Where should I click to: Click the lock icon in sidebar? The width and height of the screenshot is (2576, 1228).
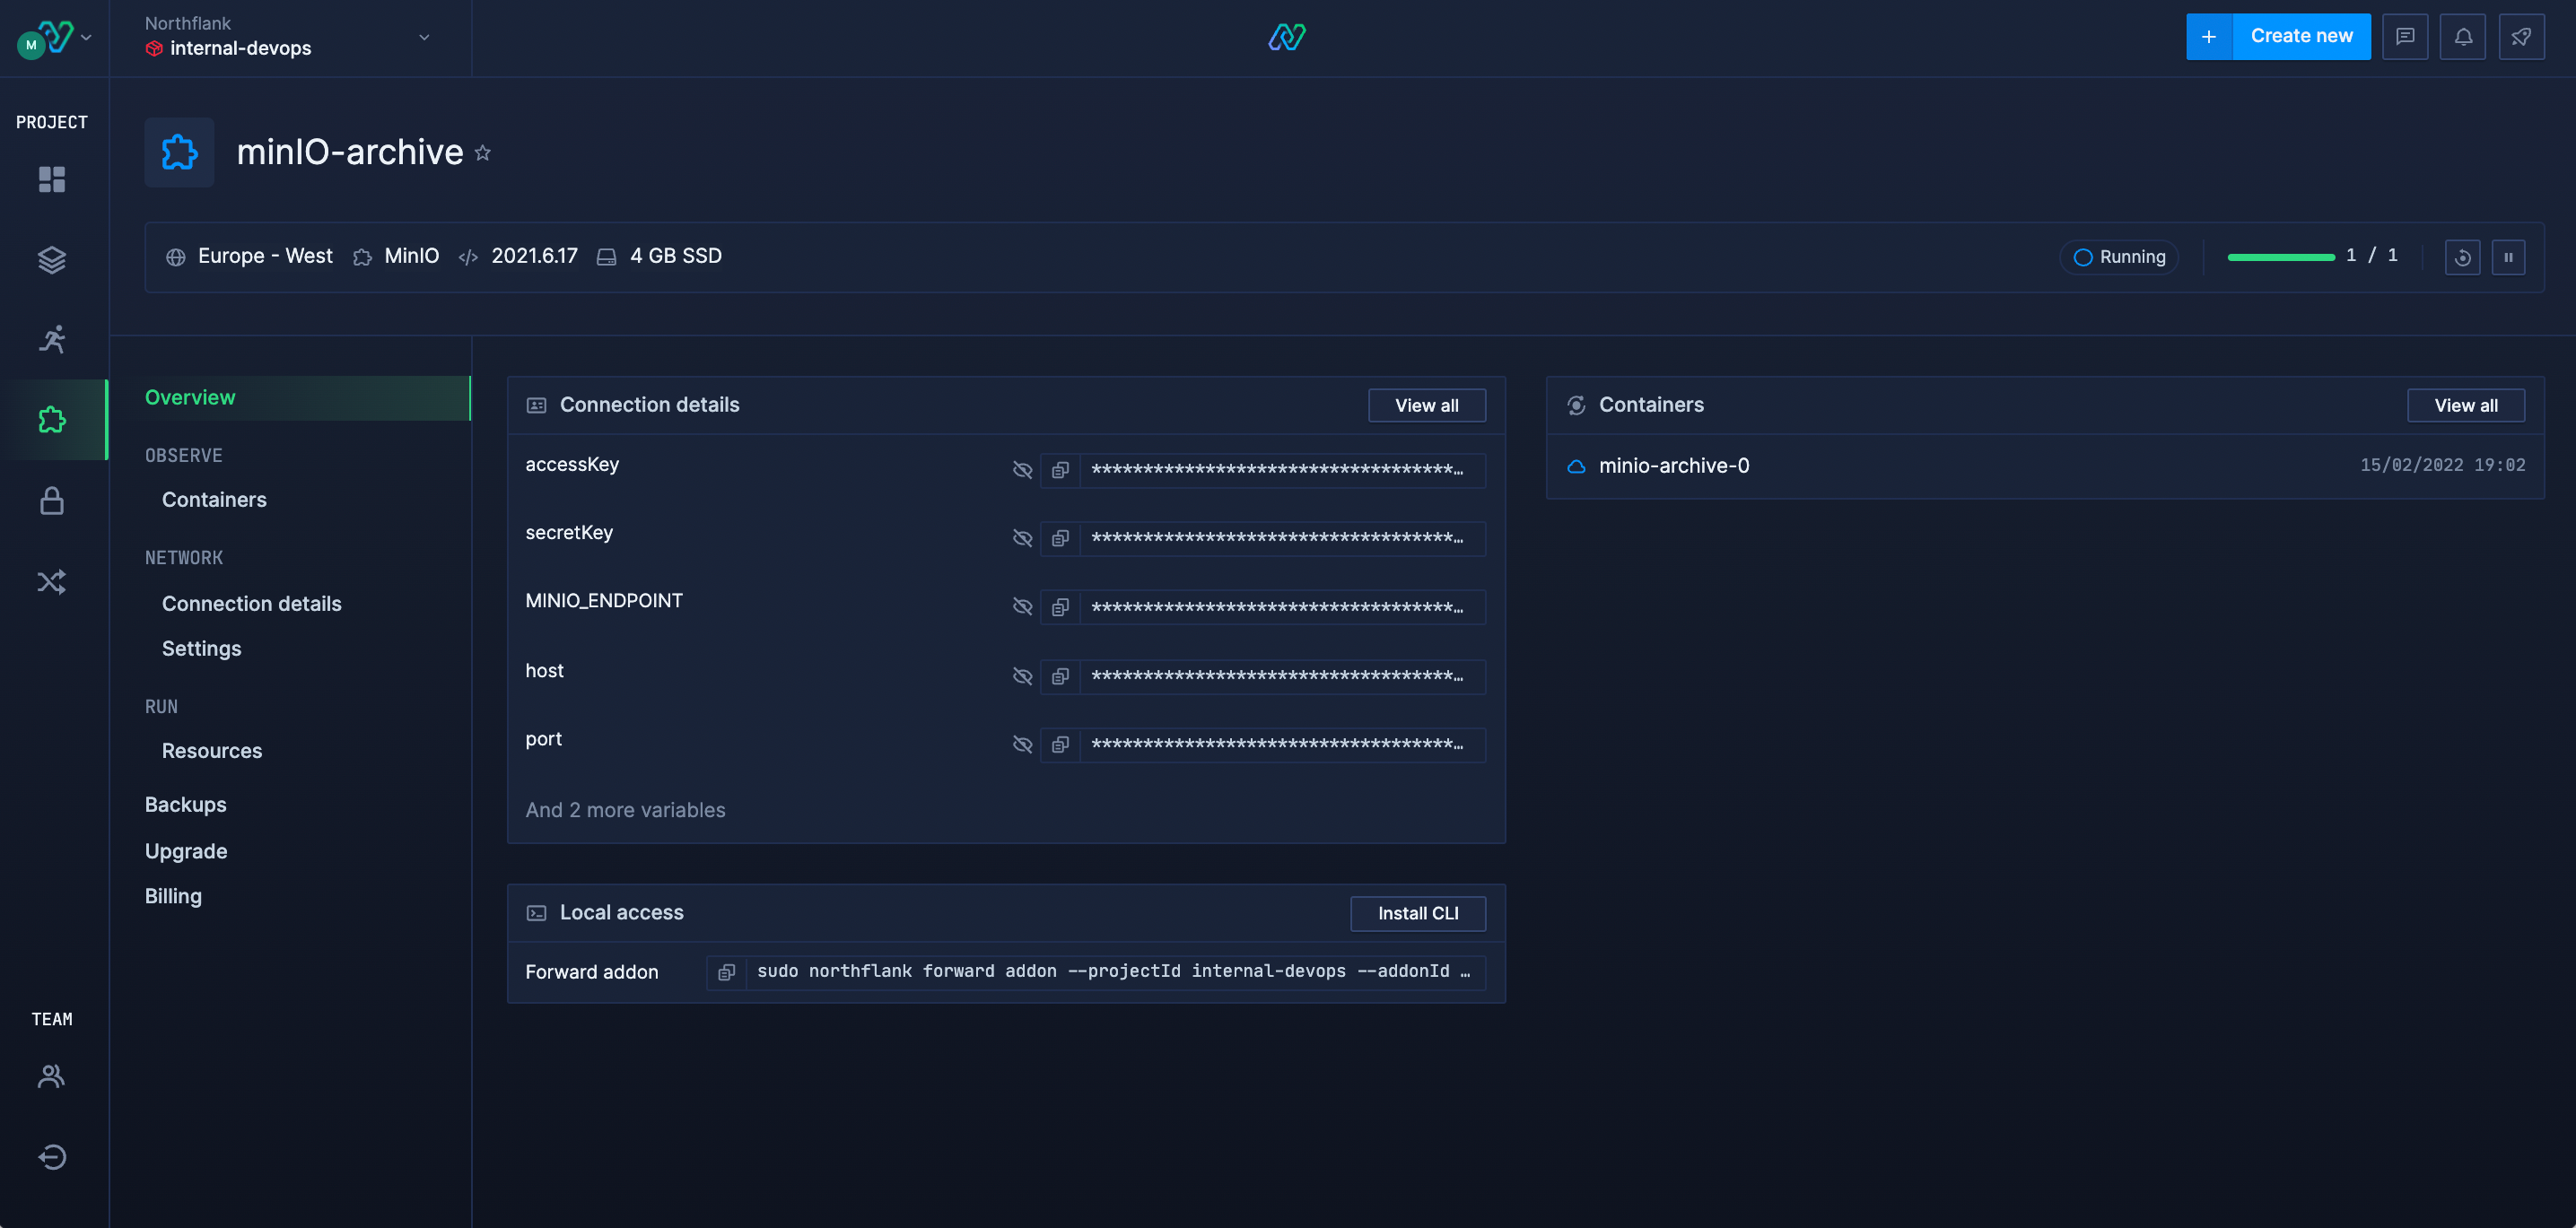pos(51,502)
